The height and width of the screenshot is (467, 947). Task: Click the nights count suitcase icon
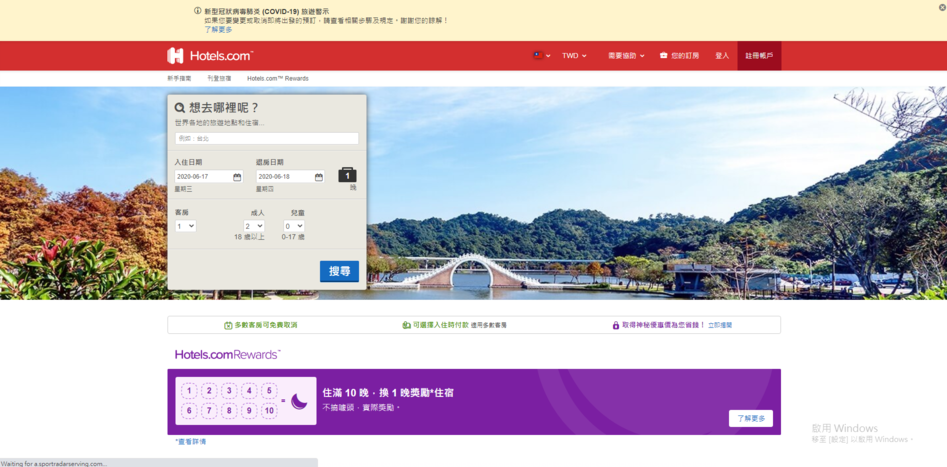(x=347, y=175)
